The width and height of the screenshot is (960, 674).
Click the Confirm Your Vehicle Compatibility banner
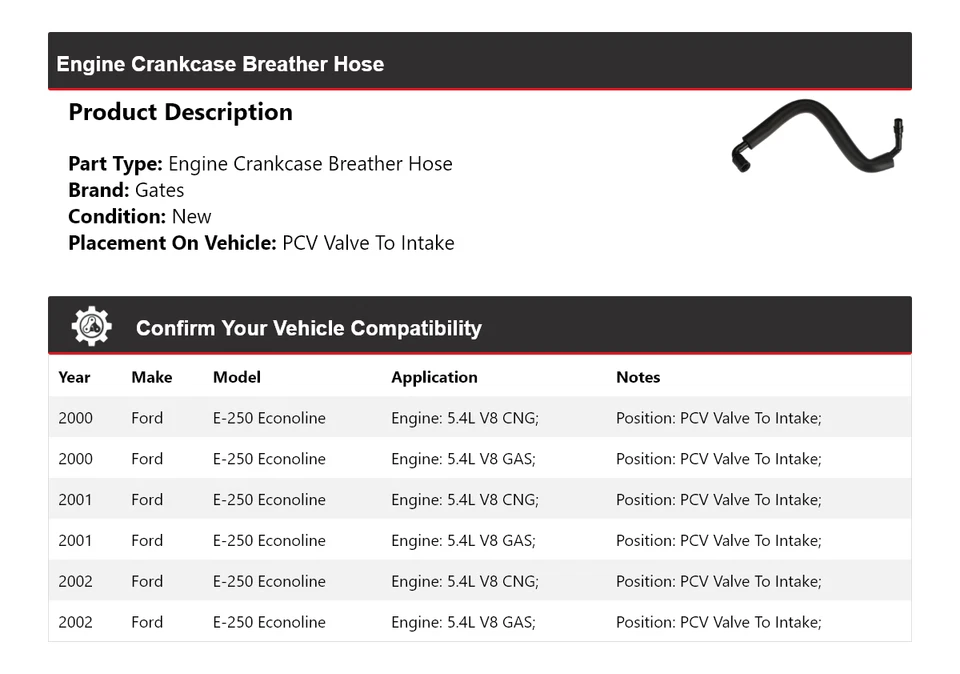(308, 328)
